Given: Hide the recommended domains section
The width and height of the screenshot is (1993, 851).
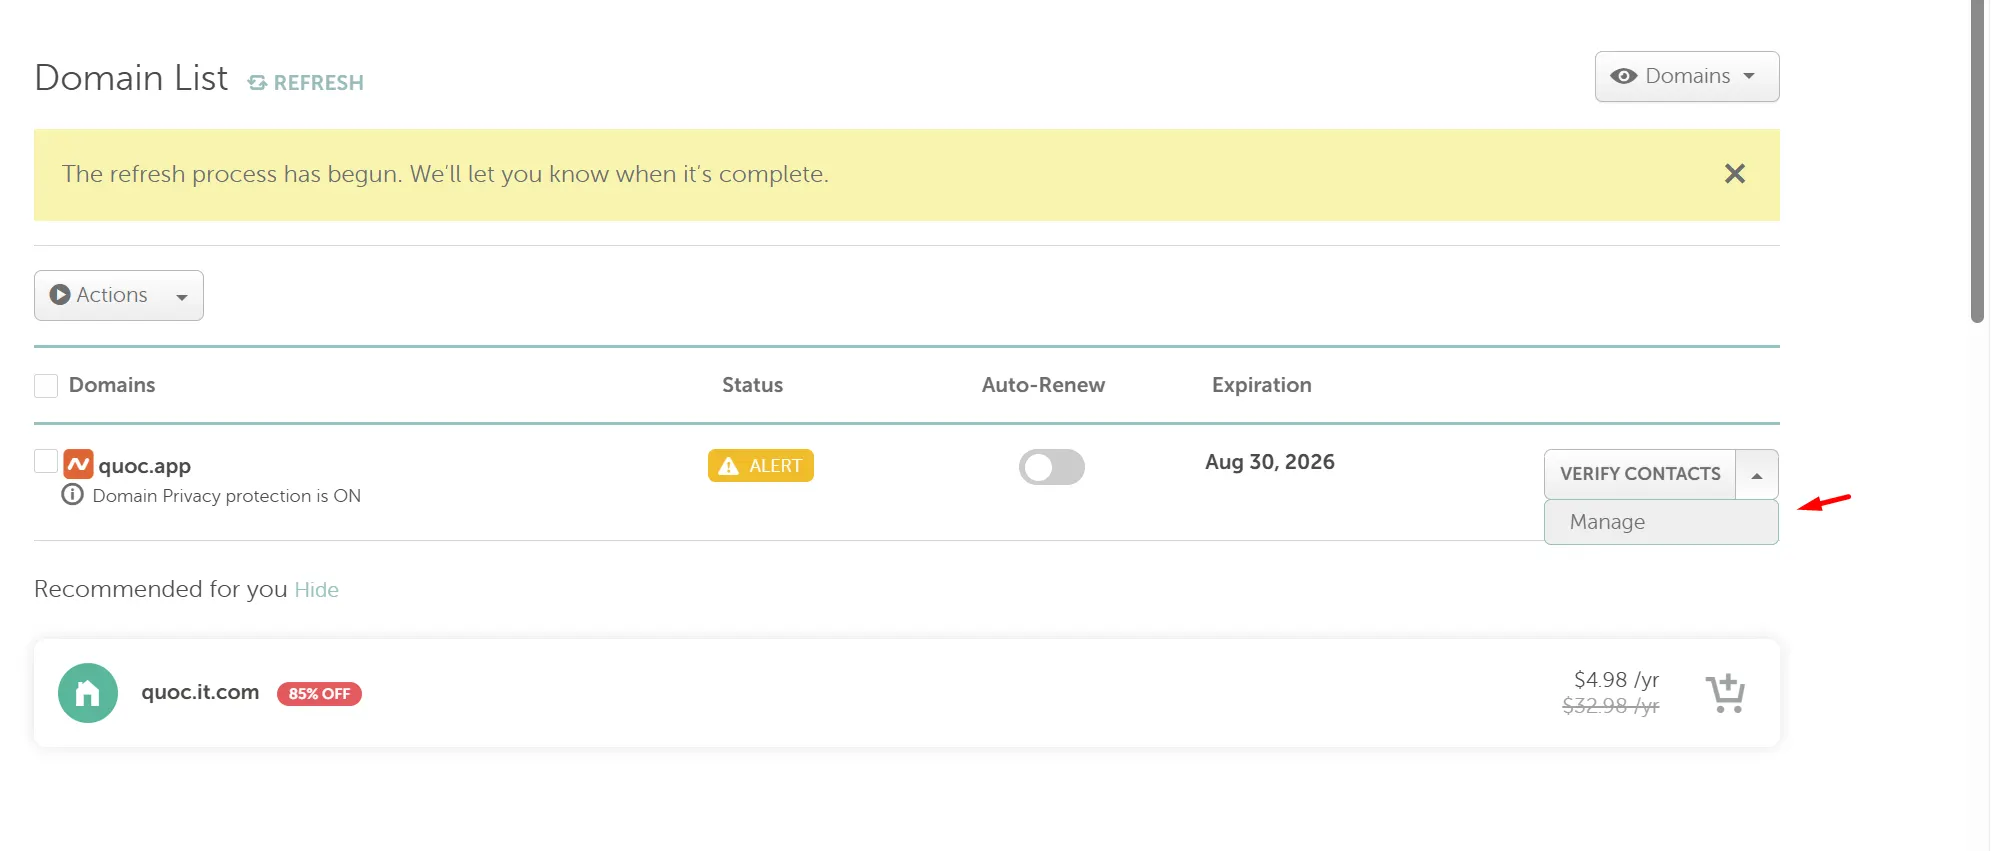Looking at the screenshot, I should point(316,590).
